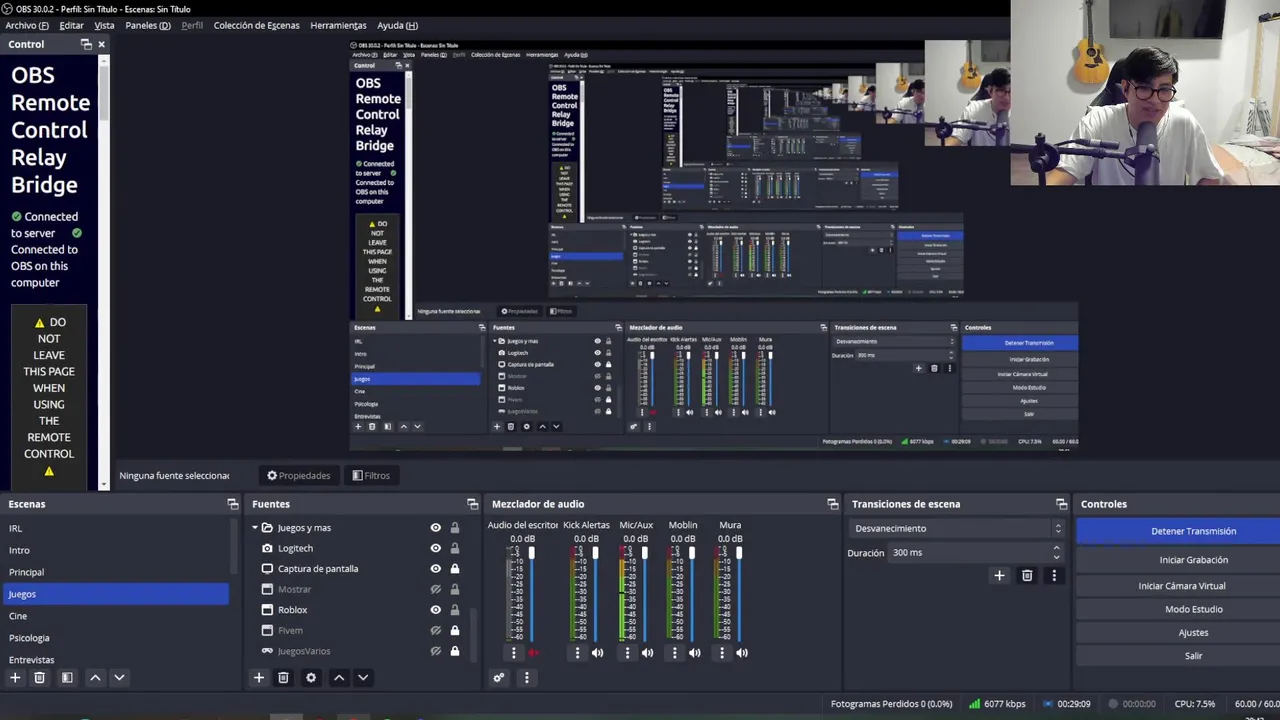Open options menu for the Mic/Aux channel
The width and height of the screenshot is (1280, 720).
coord(627,653)
